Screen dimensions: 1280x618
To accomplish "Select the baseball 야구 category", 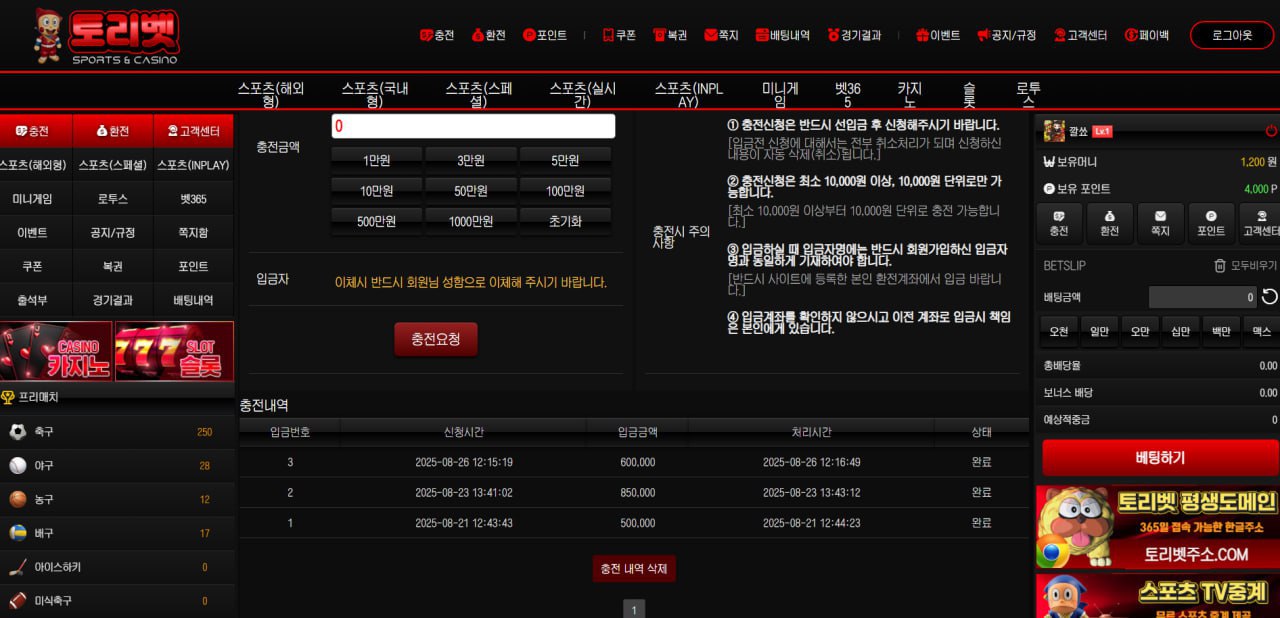I will tap(117, 466).
